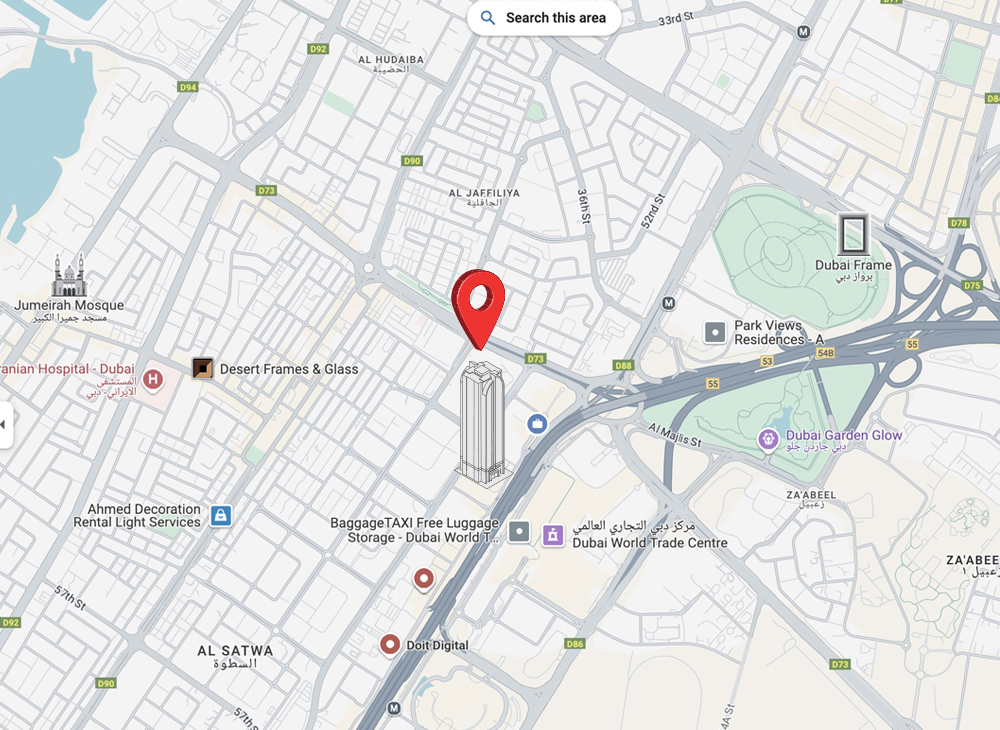The width and height of the screenshot is (1000, 730).
Task: Expand the collapsed side panel arrow
Action: click(4, 424)
